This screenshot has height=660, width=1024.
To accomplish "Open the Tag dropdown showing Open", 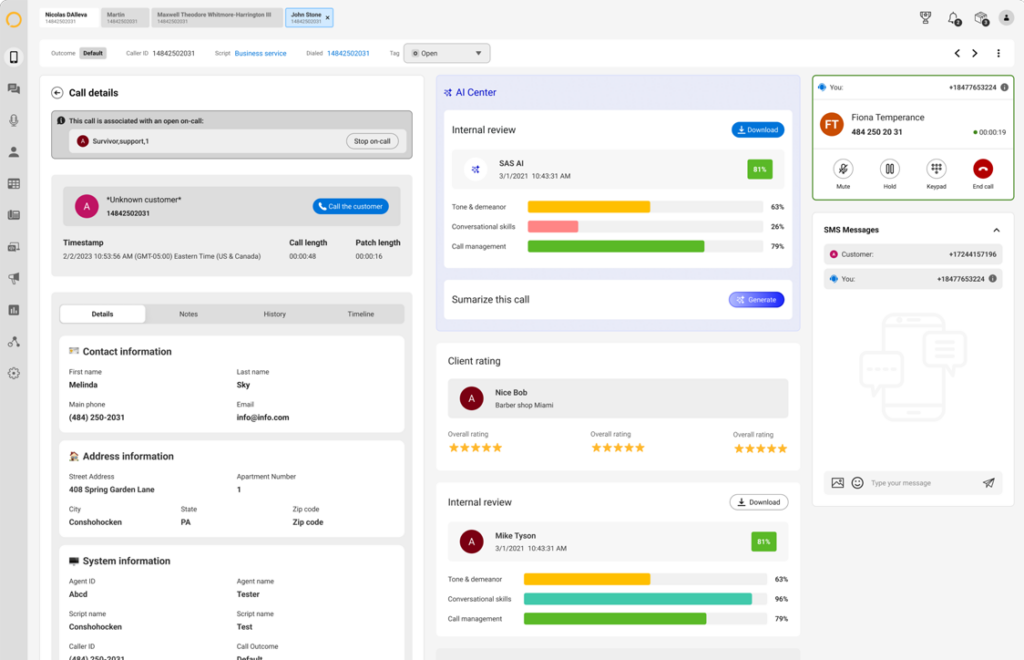I will 447,54.
